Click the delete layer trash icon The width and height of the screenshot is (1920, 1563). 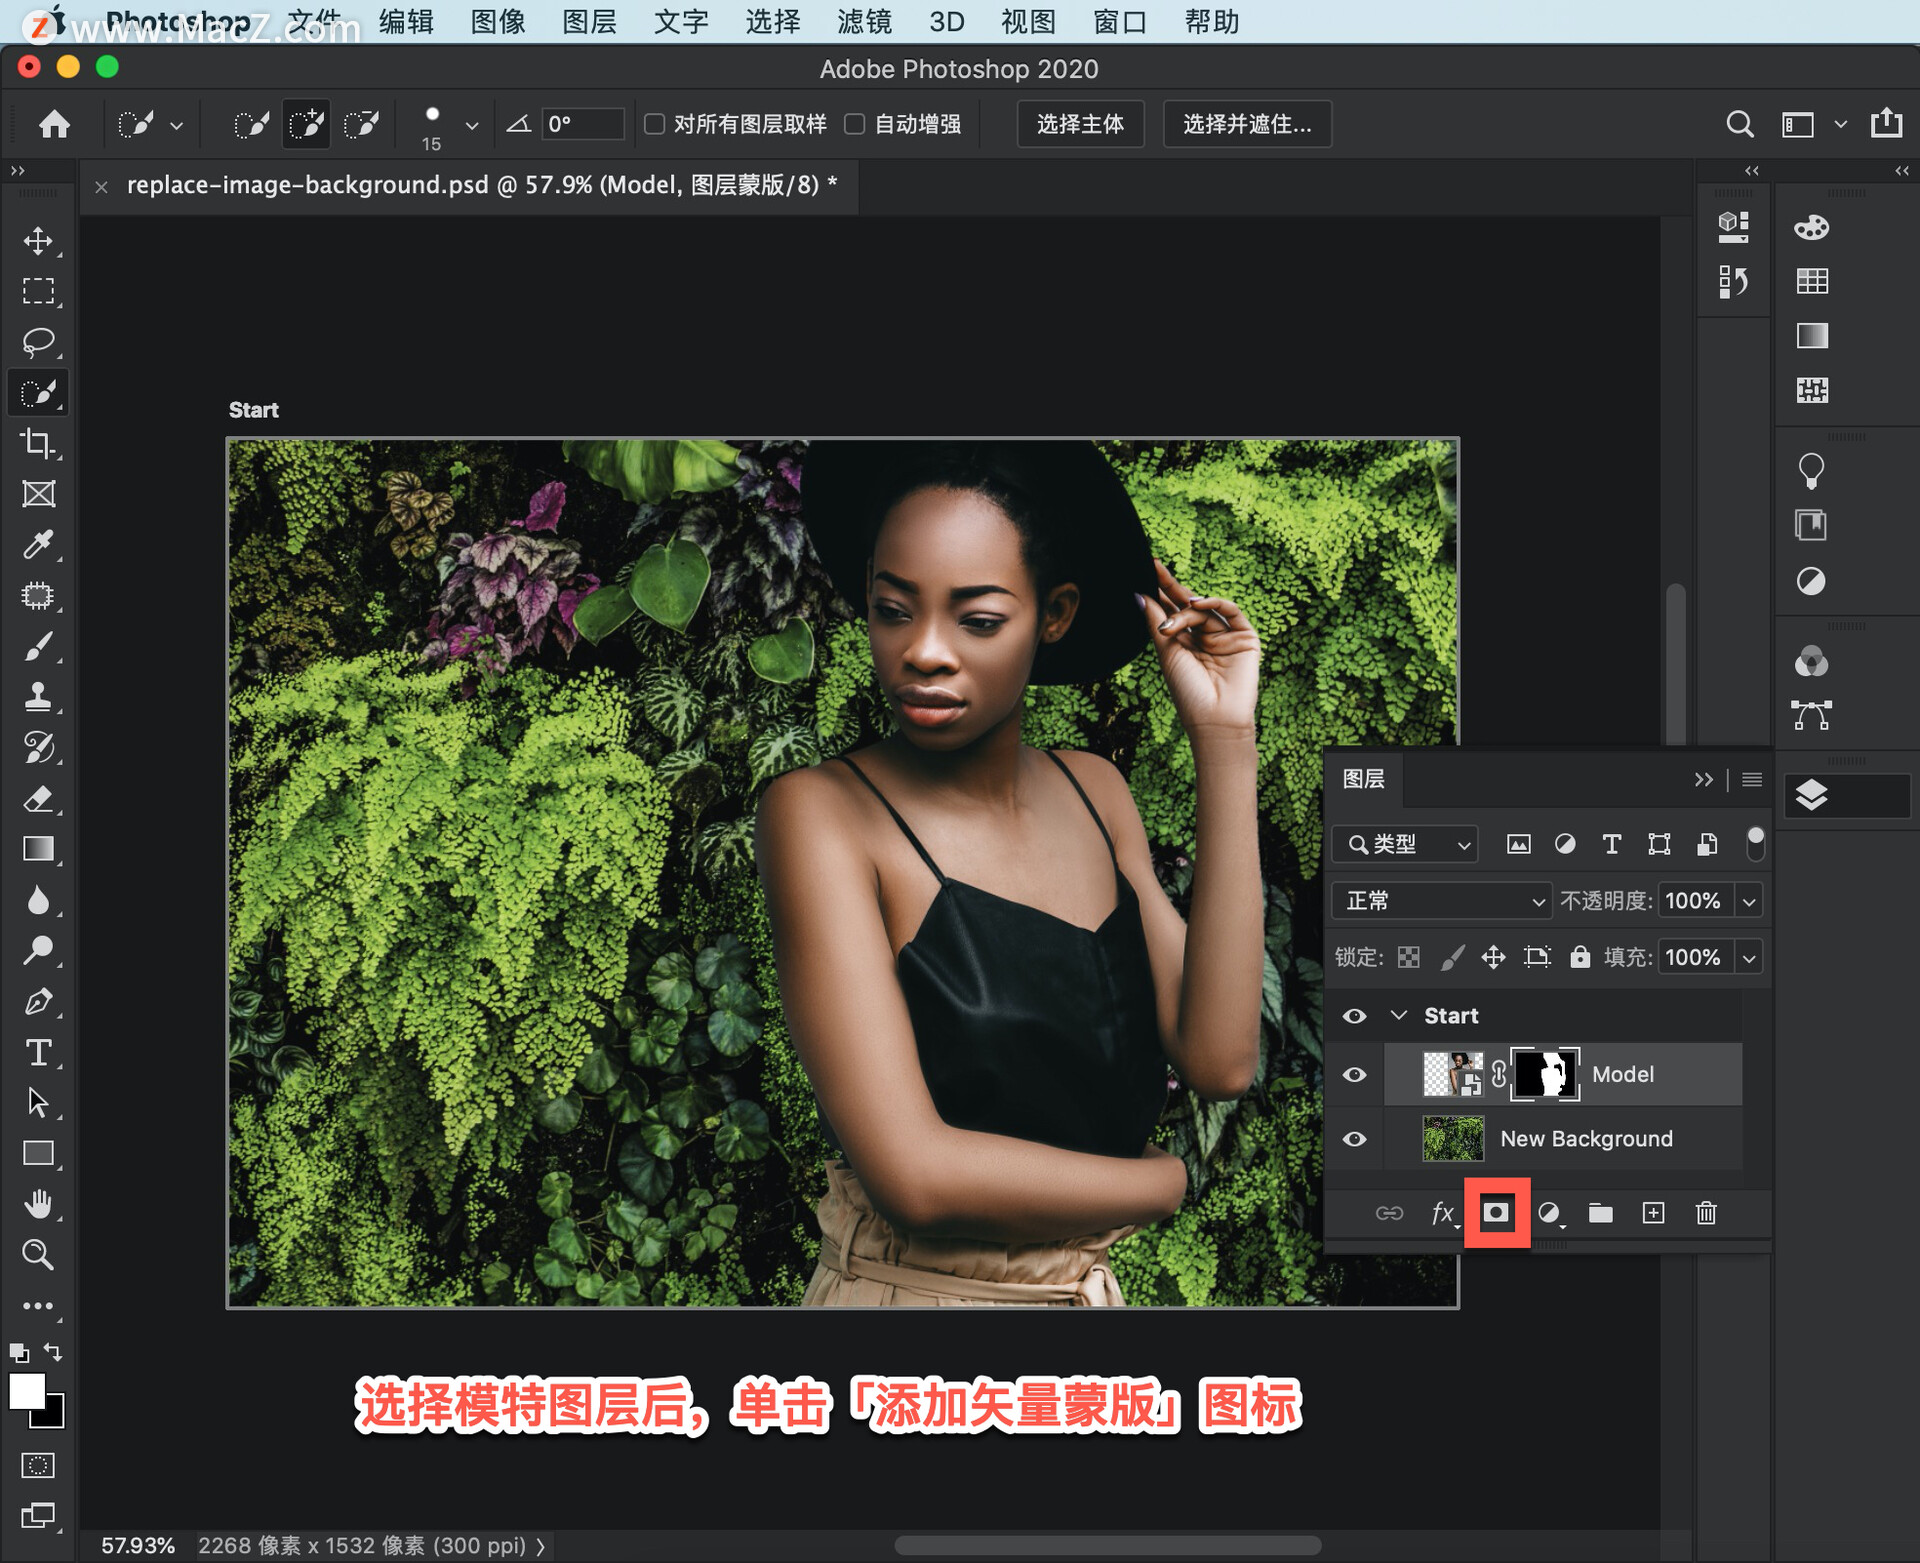pos(1706,1213)
